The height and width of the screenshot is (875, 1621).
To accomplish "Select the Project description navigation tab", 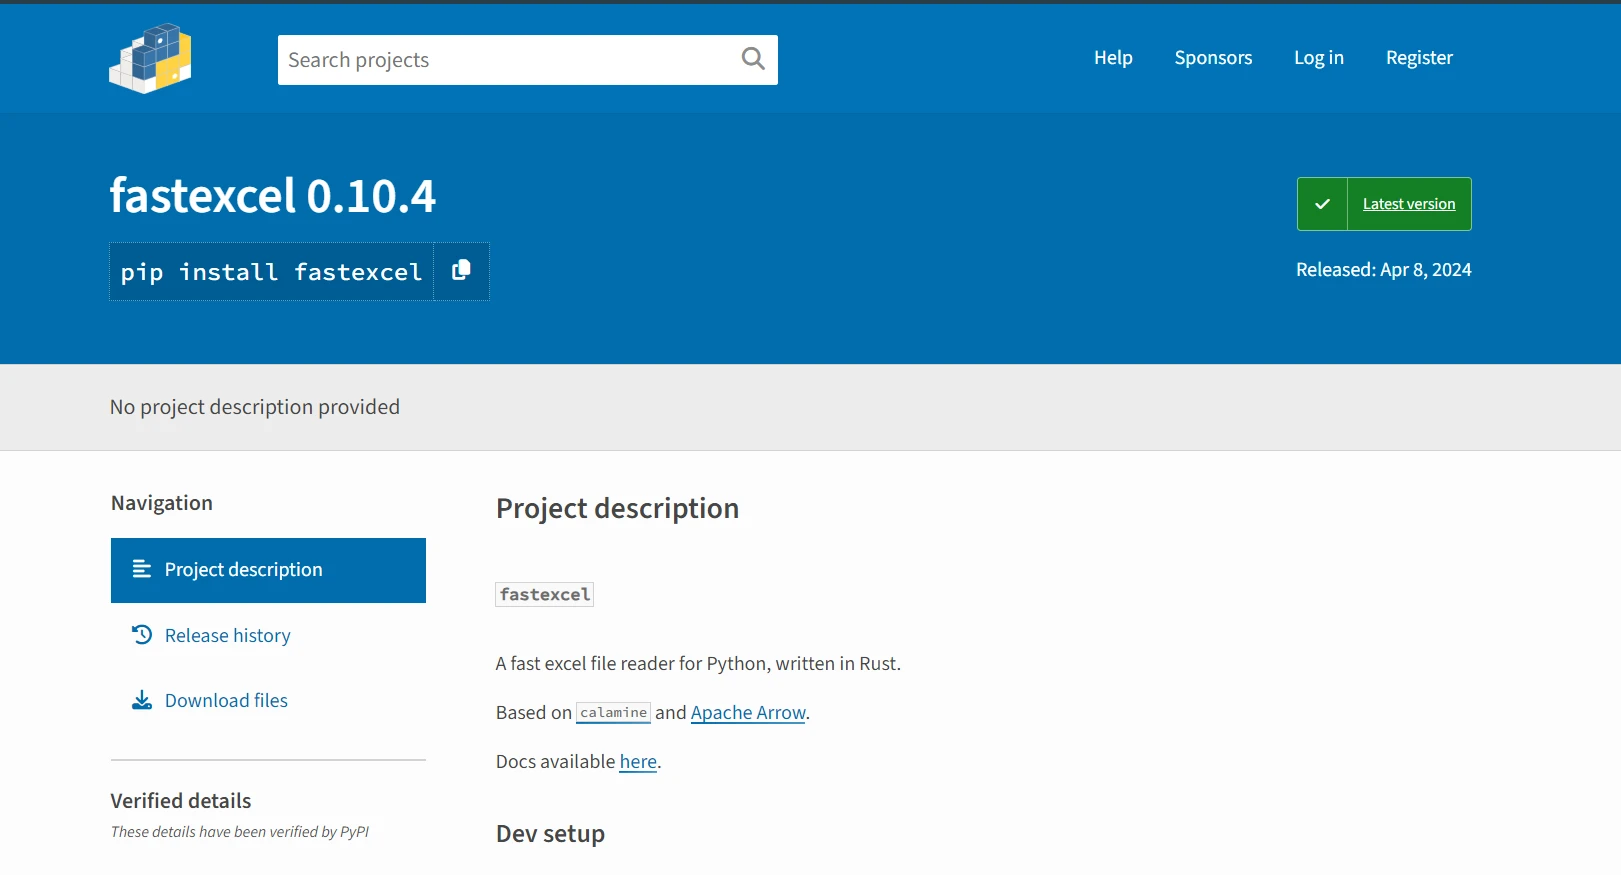I will [x=243, y=570].
